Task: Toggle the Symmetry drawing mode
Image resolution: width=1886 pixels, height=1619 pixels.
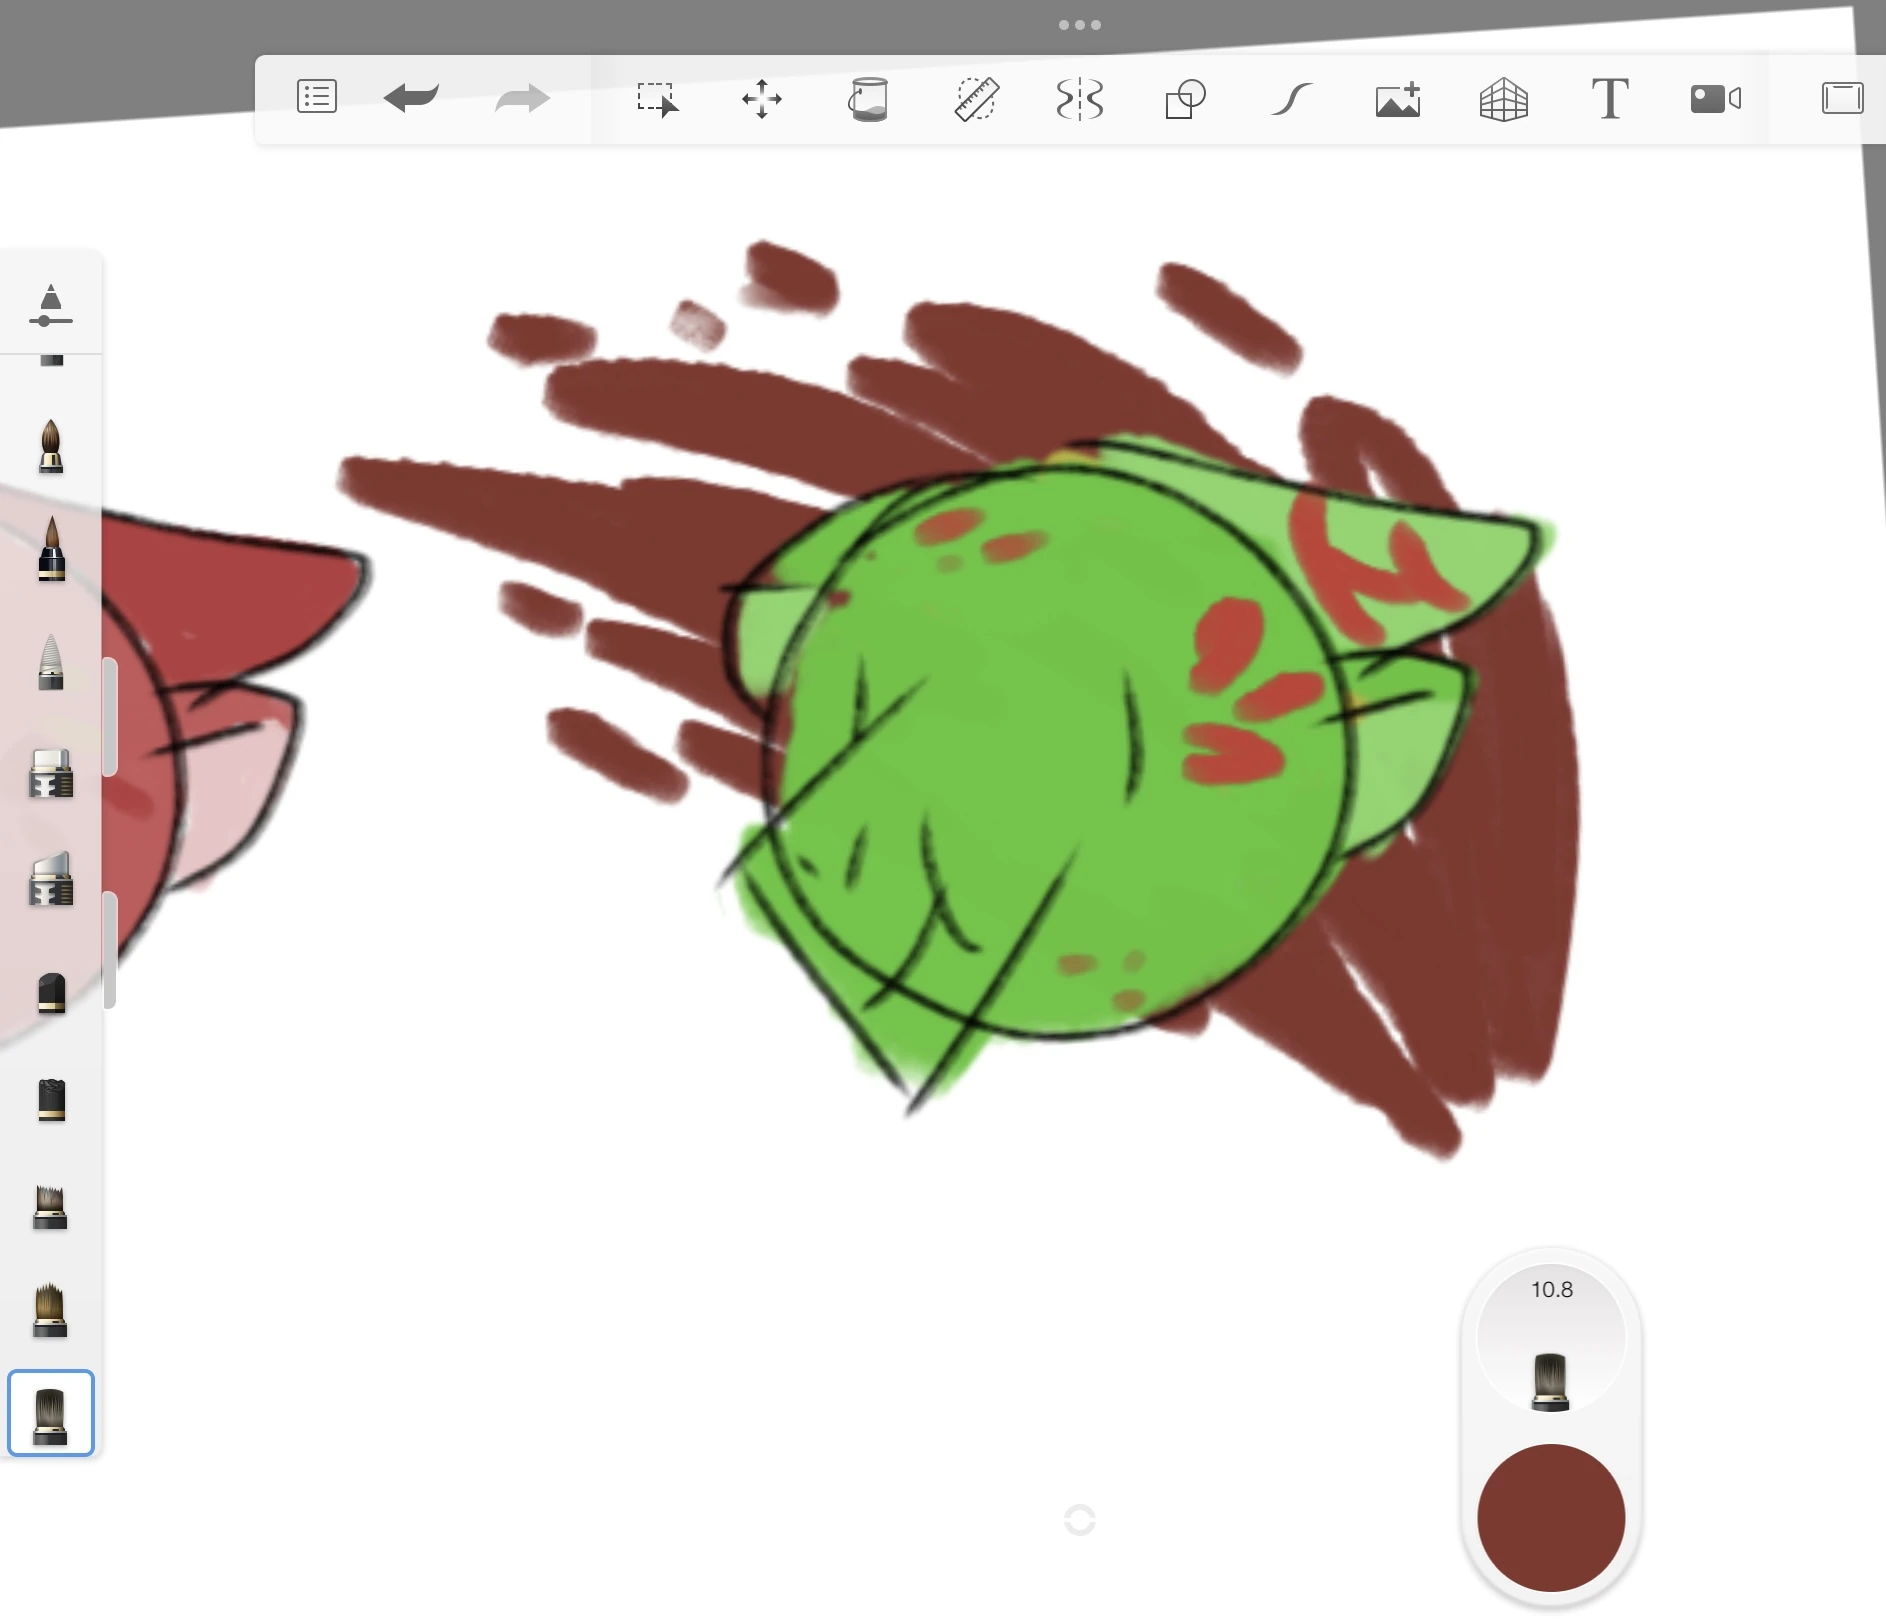Action: (x=1080, y=99)
